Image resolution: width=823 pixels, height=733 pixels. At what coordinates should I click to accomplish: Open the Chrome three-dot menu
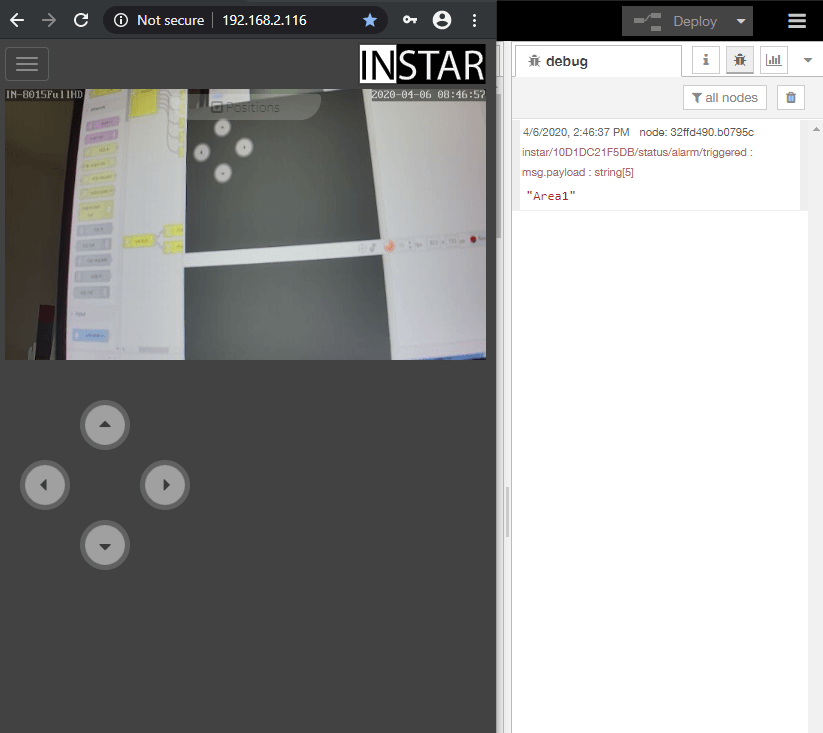click(x=474, y=19)
